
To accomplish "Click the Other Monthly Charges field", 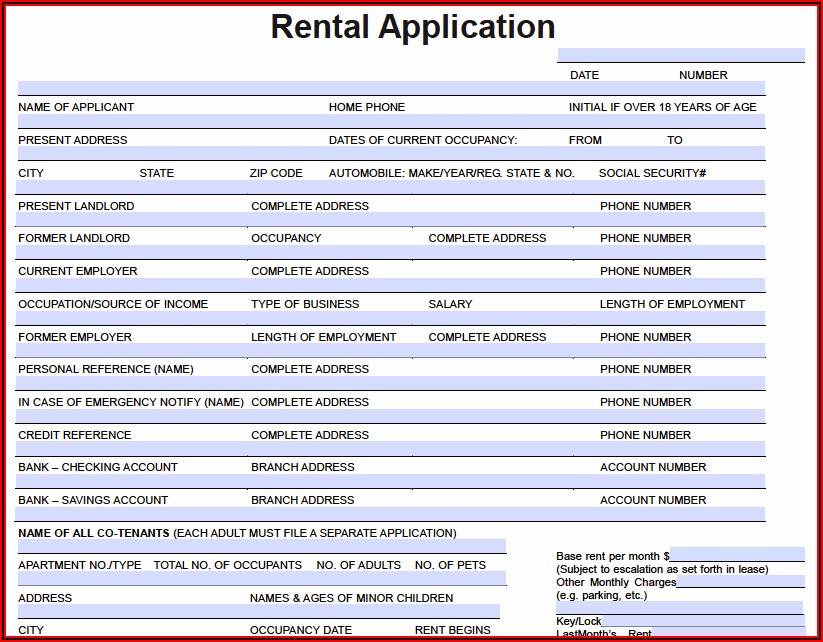I will click(x=741, y=581).
